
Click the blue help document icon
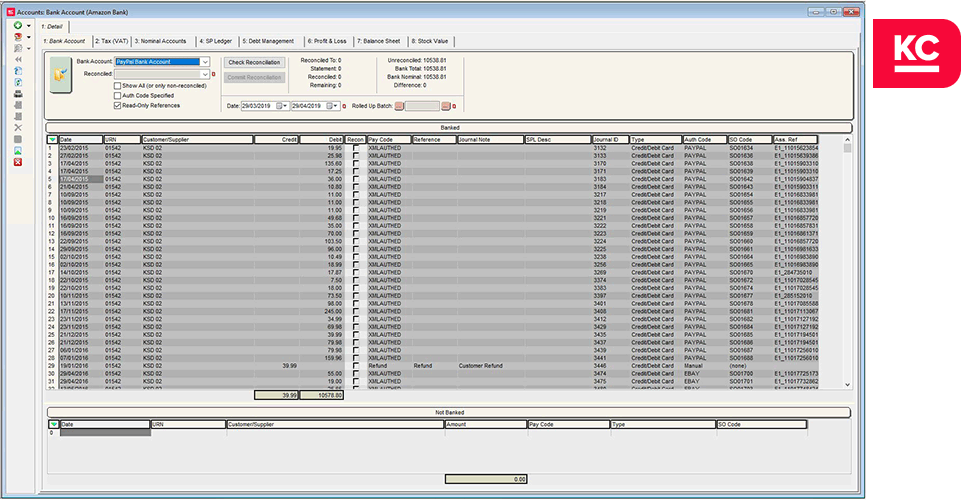coord(18,71)
